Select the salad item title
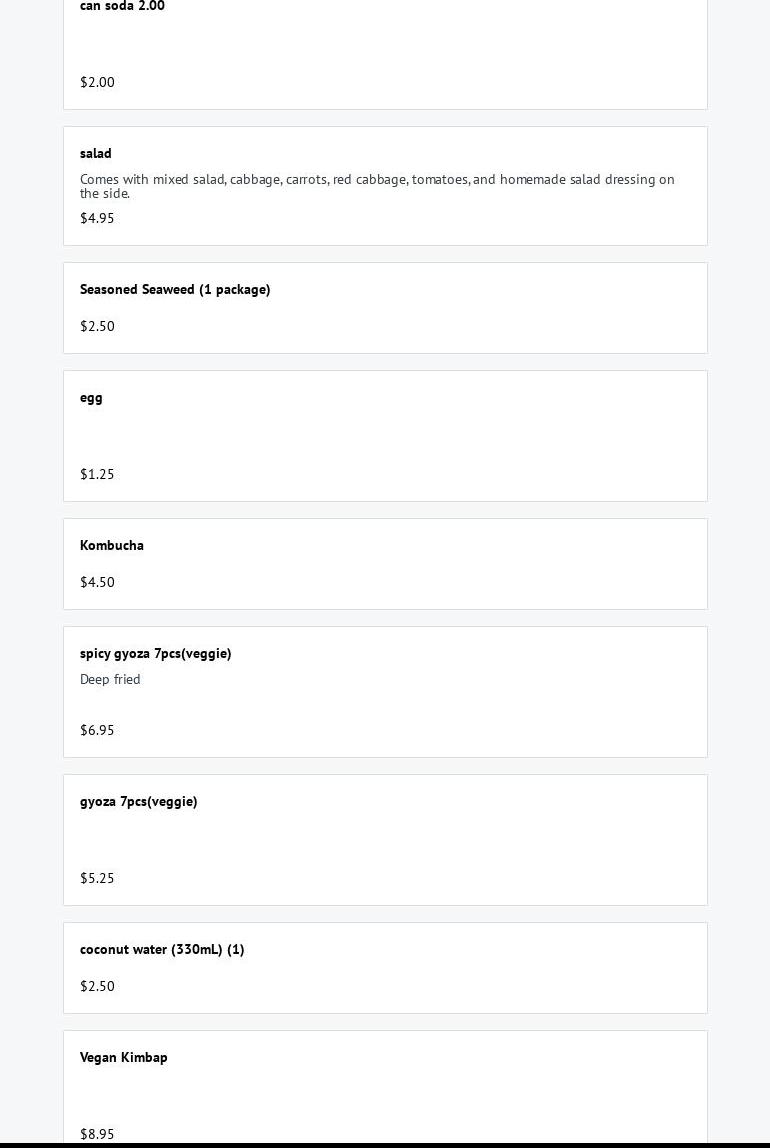The width and height of the screenshot is (770, 1148). click(x=96, y=153)
